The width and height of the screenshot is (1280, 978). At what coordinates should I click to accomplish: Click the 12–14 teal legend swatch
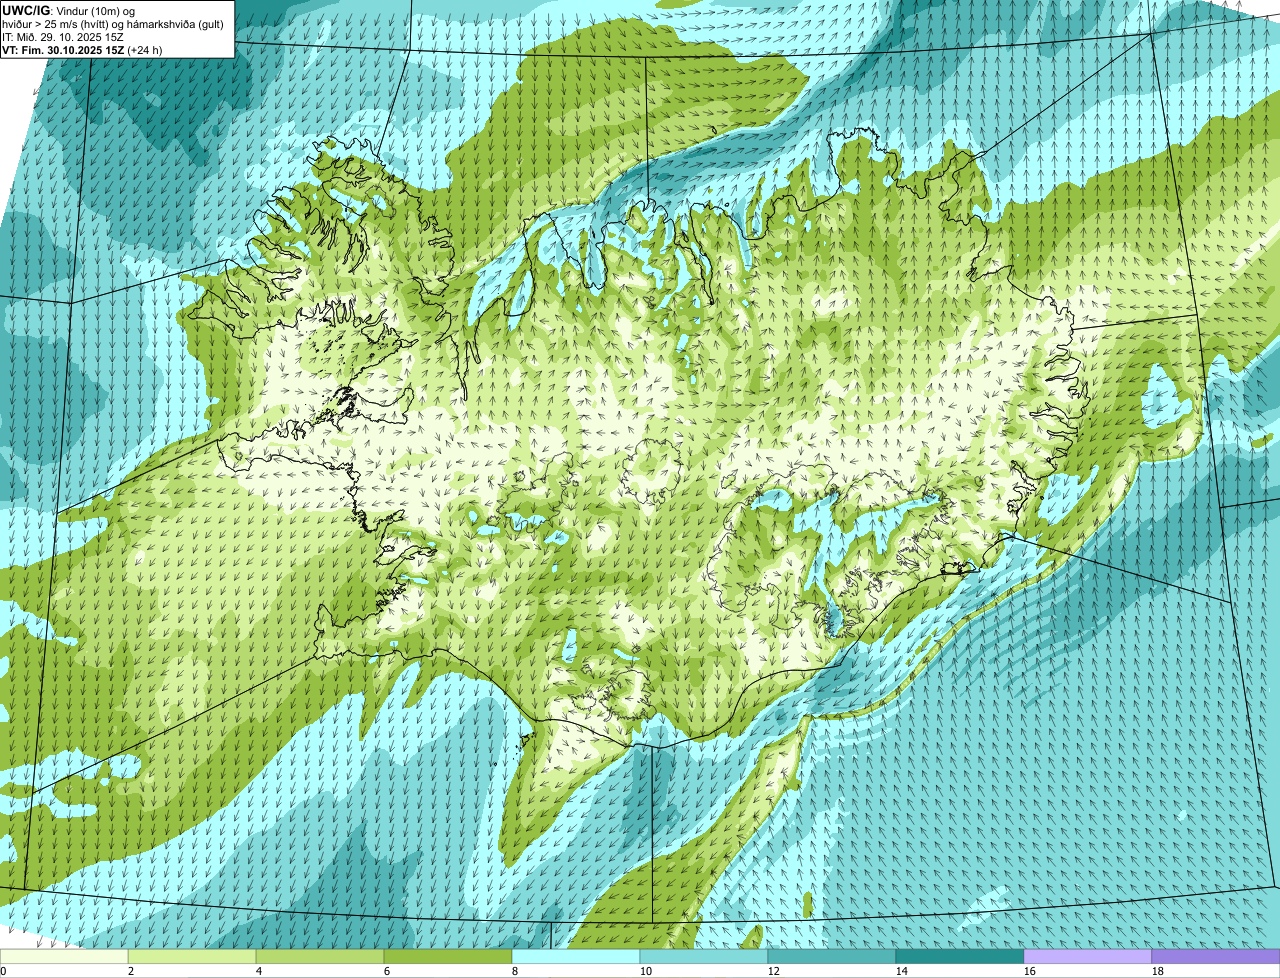(832, 957)
